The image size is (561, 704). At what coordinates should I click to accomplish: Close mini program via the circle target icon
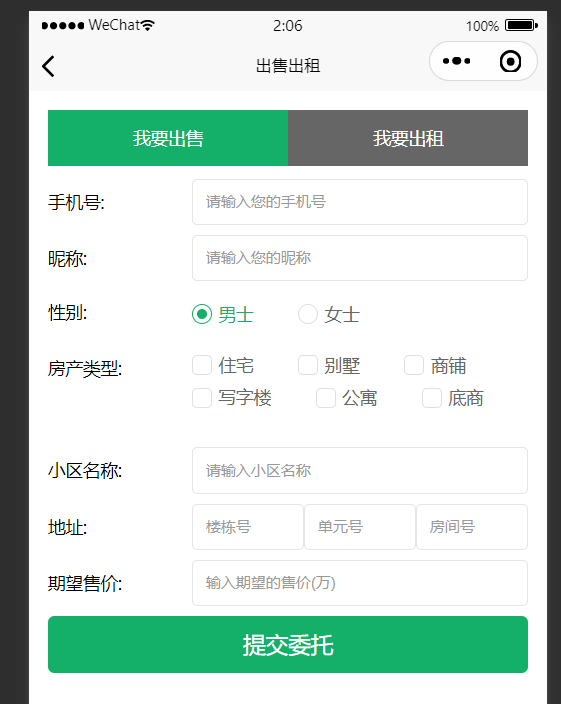point(510,61)
